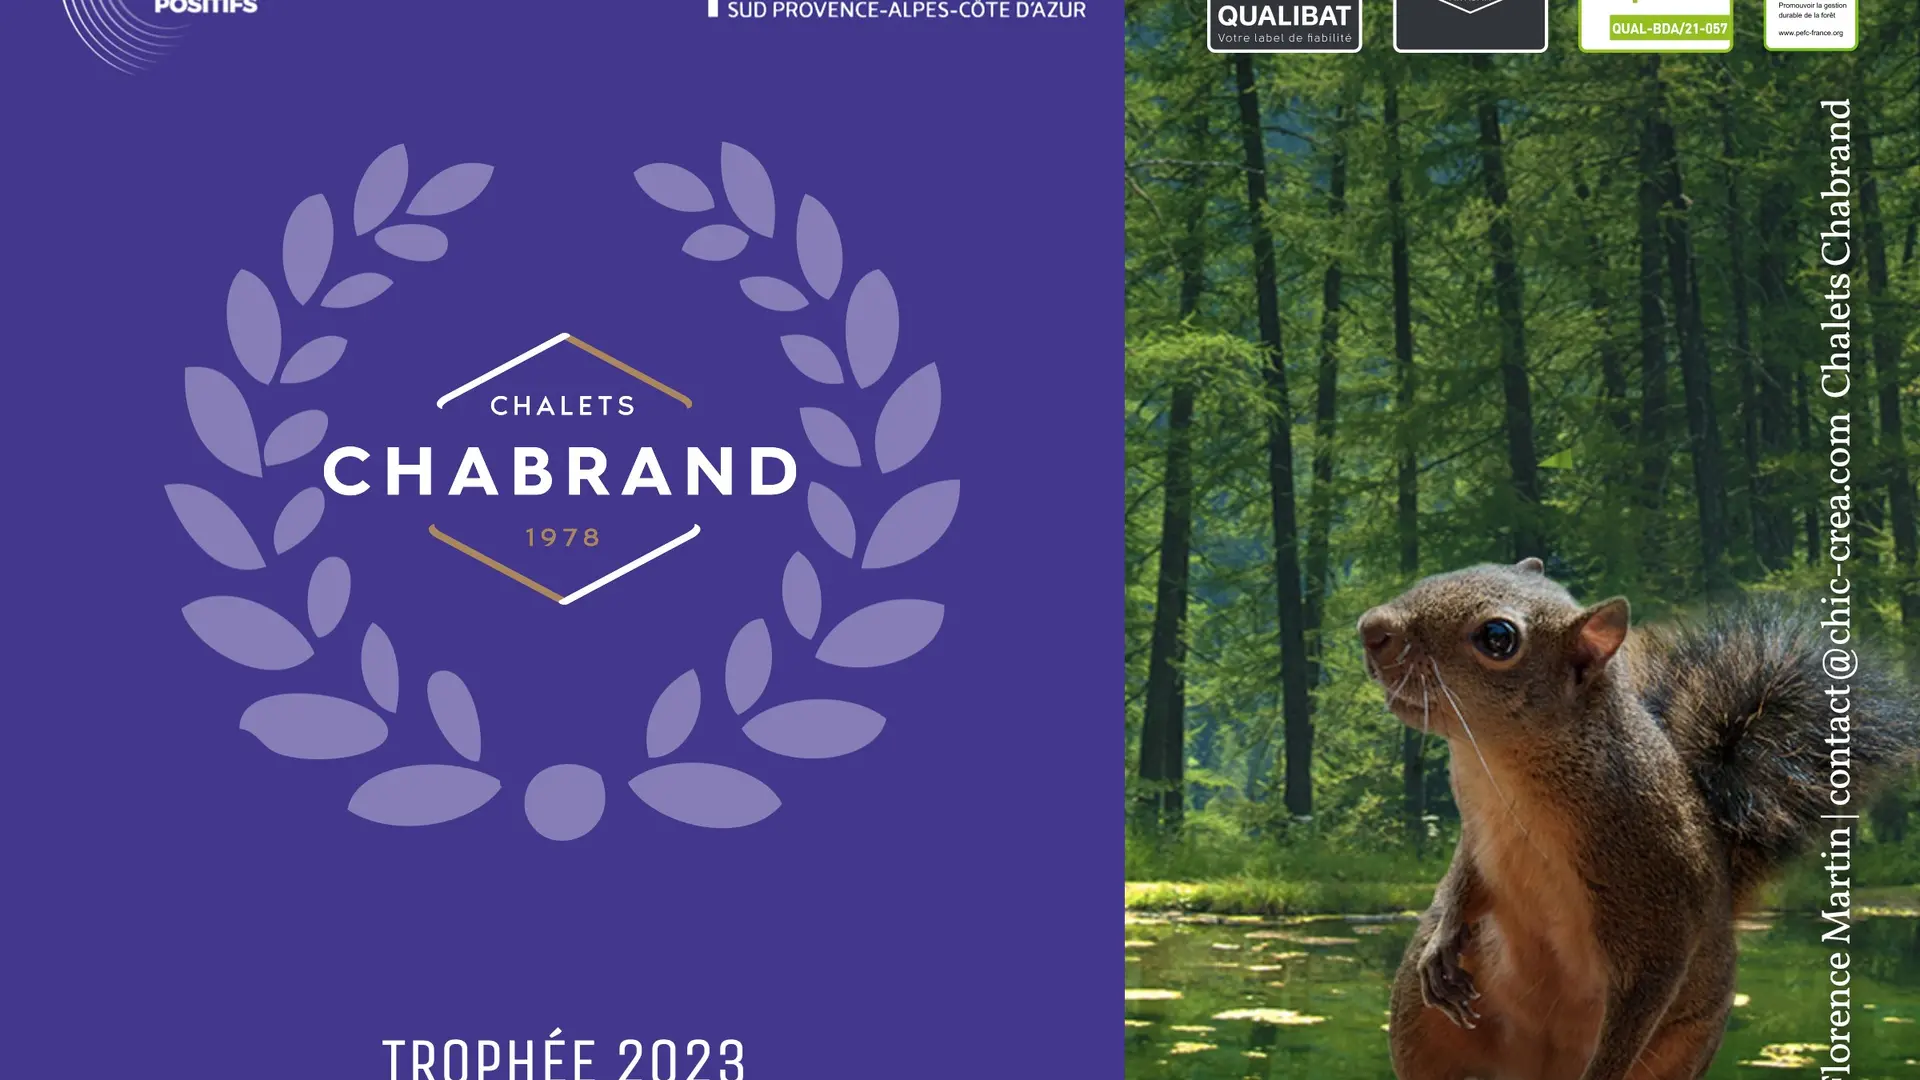Viewport: 1920px width, 1080px height.
Task: Click the vertical Chalets Chabrand text
Action: [x=1836, y=249]
